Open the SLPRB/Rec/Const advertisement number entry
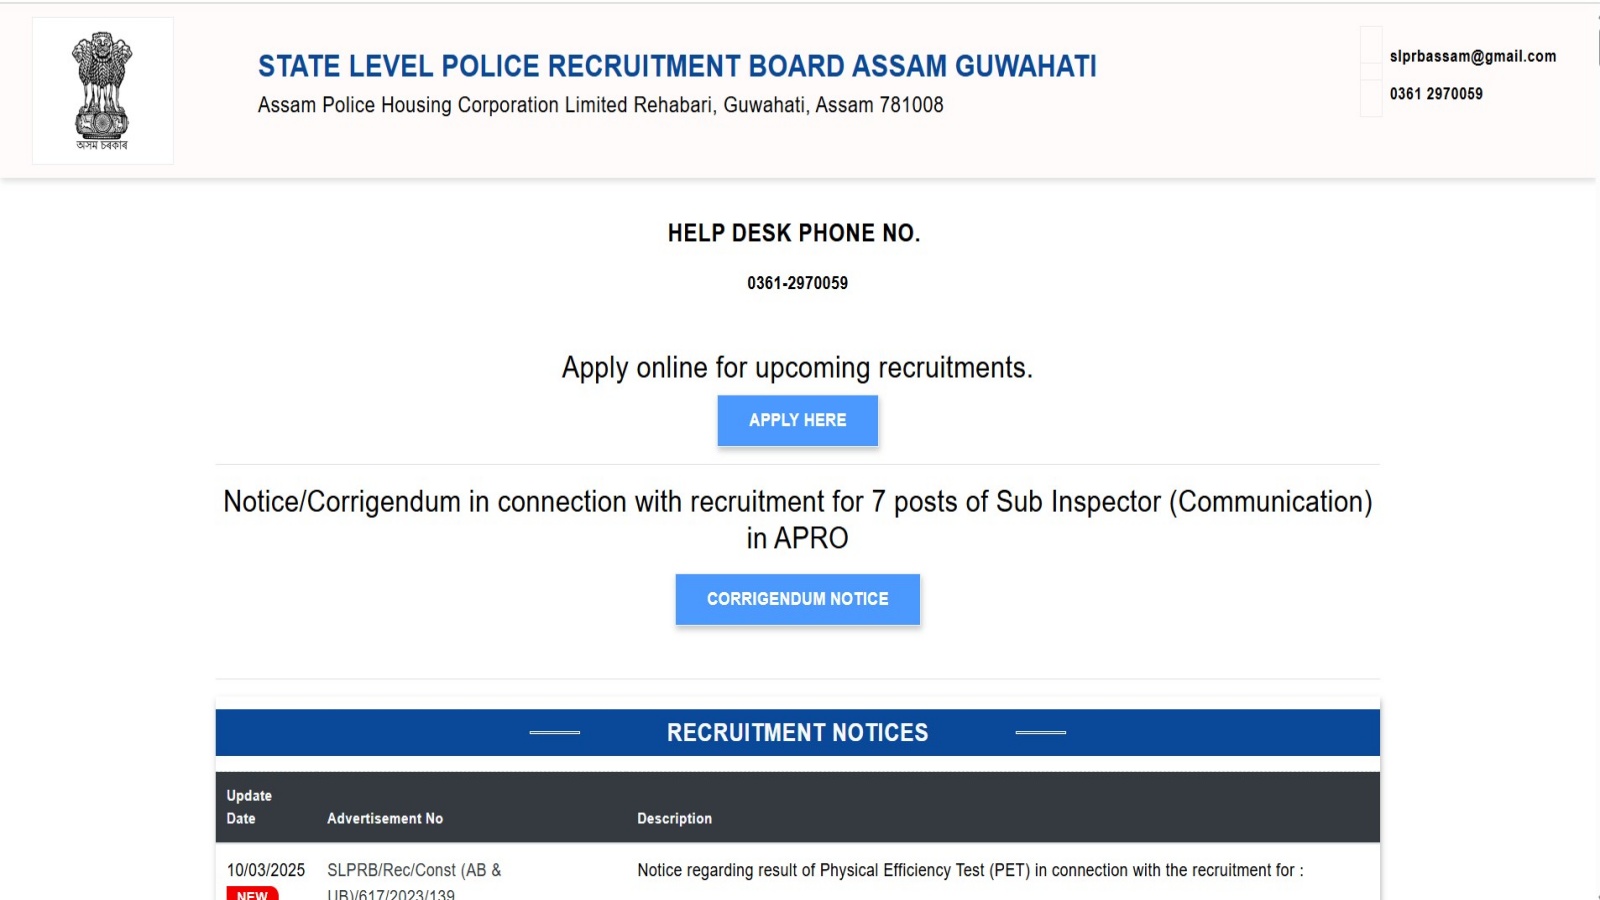Viewport: 1600px width, 900px height. click(x=414, y=871)
